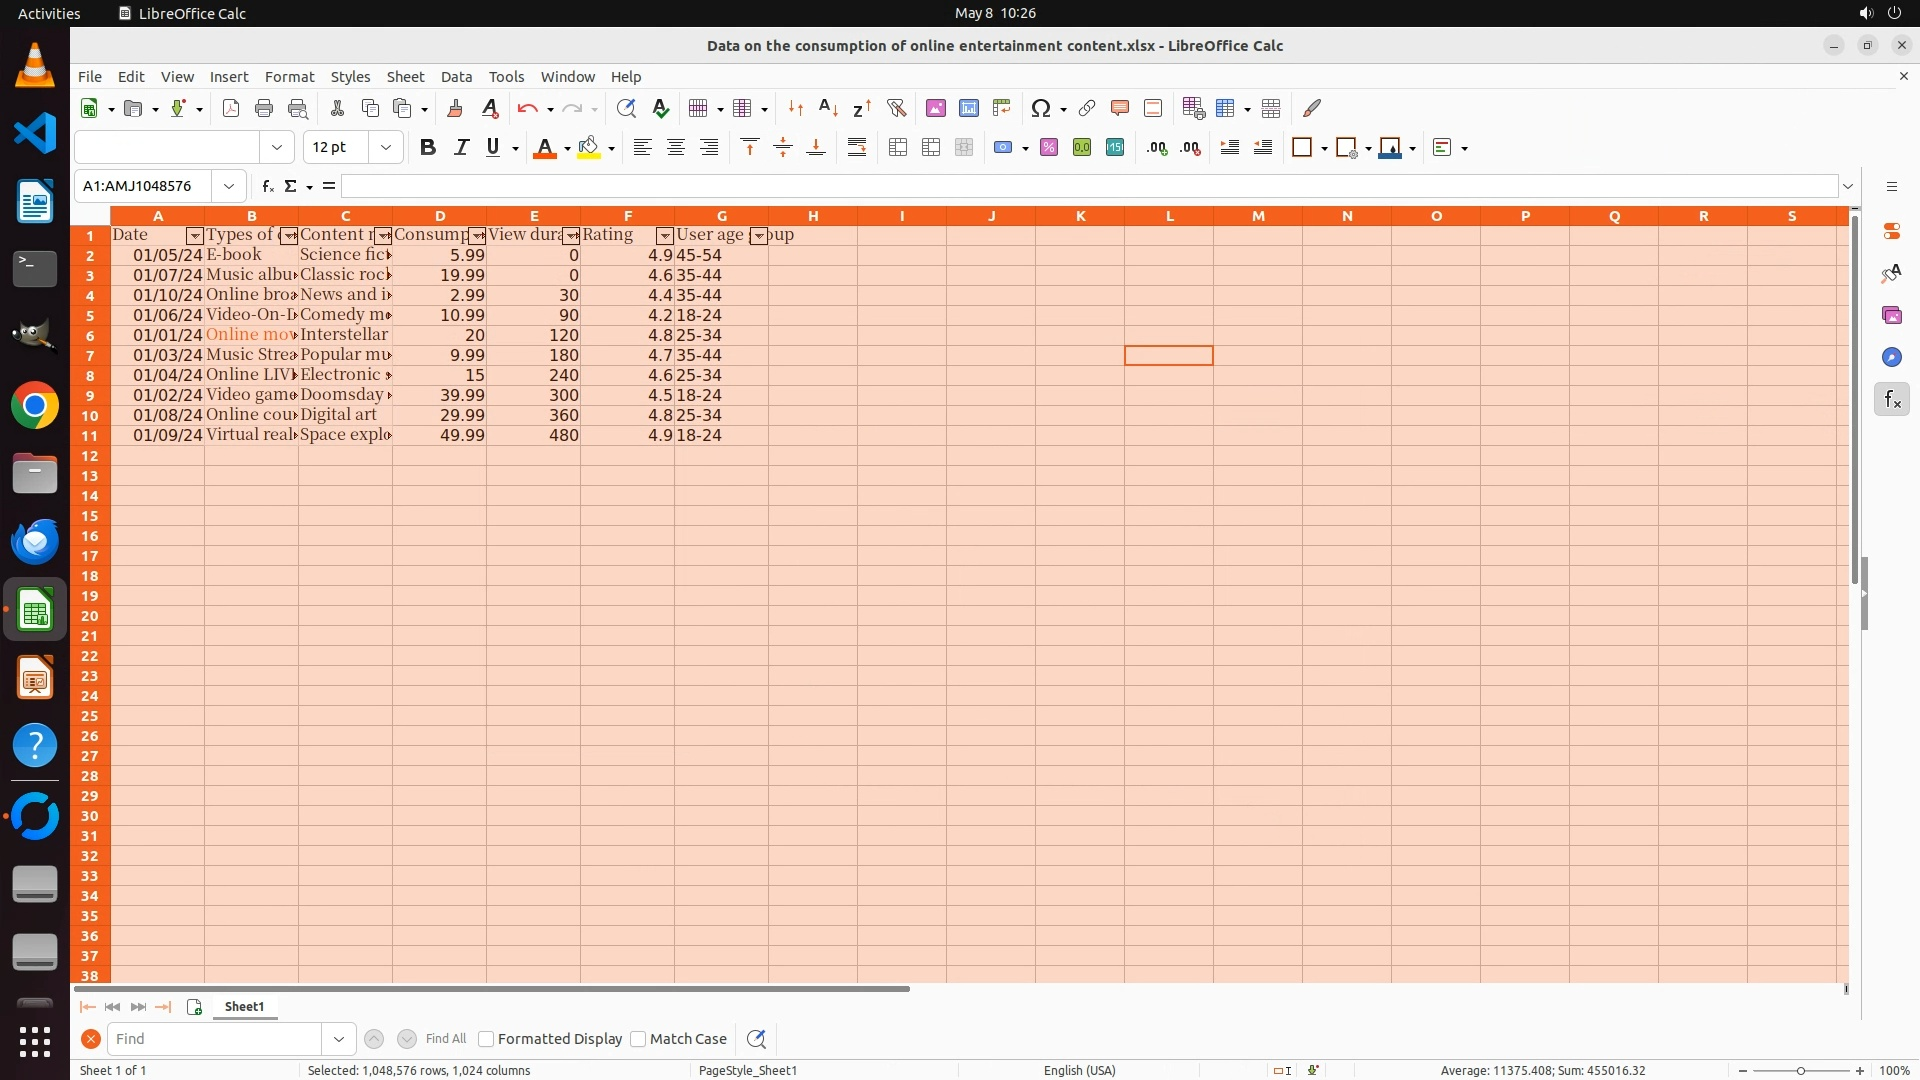Click inside the Find text field
This screenshot has height=1080, width=1920.
tap(215, 1039)
